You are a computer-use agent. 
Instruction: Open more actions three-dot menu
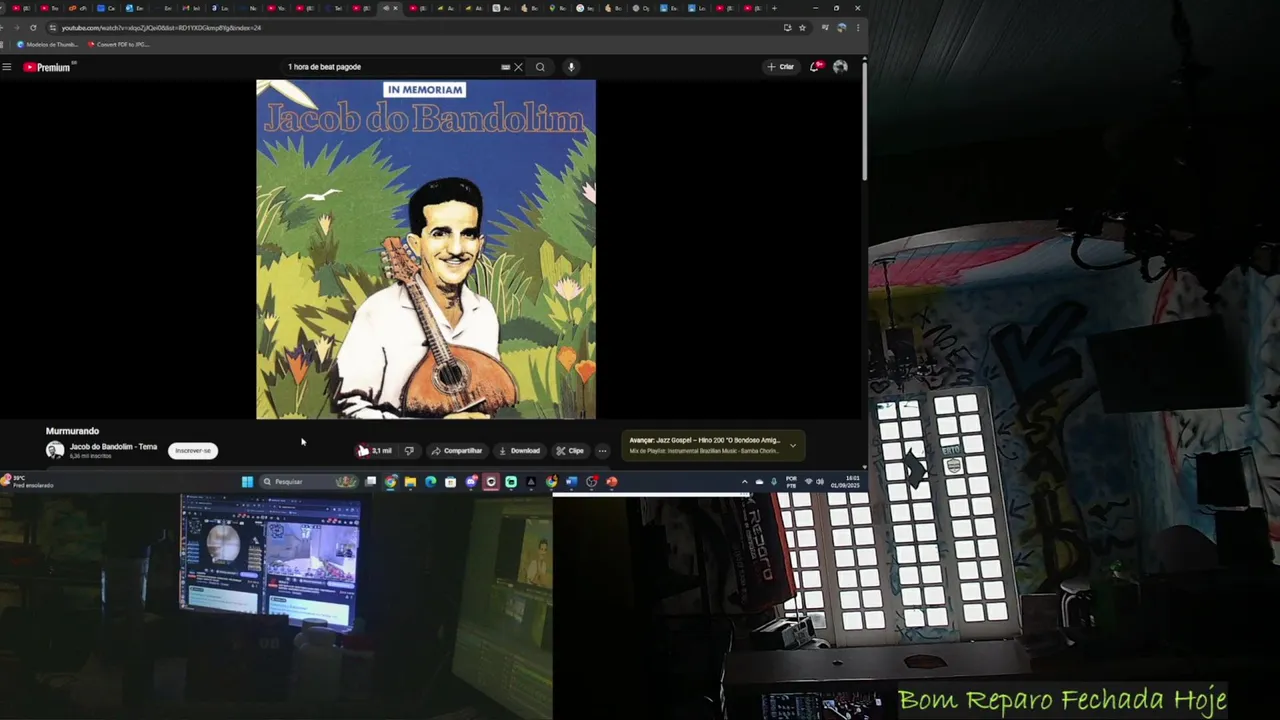pyautogui.click(x=602, y=451)
